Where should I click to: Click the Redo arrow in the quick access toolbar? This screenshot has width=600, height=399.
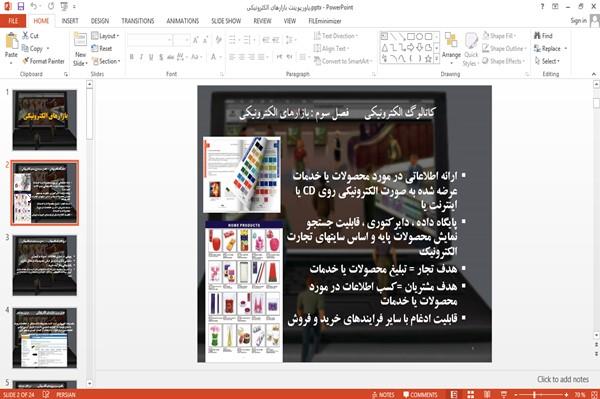pyautogui.click(x=51, y=7)
